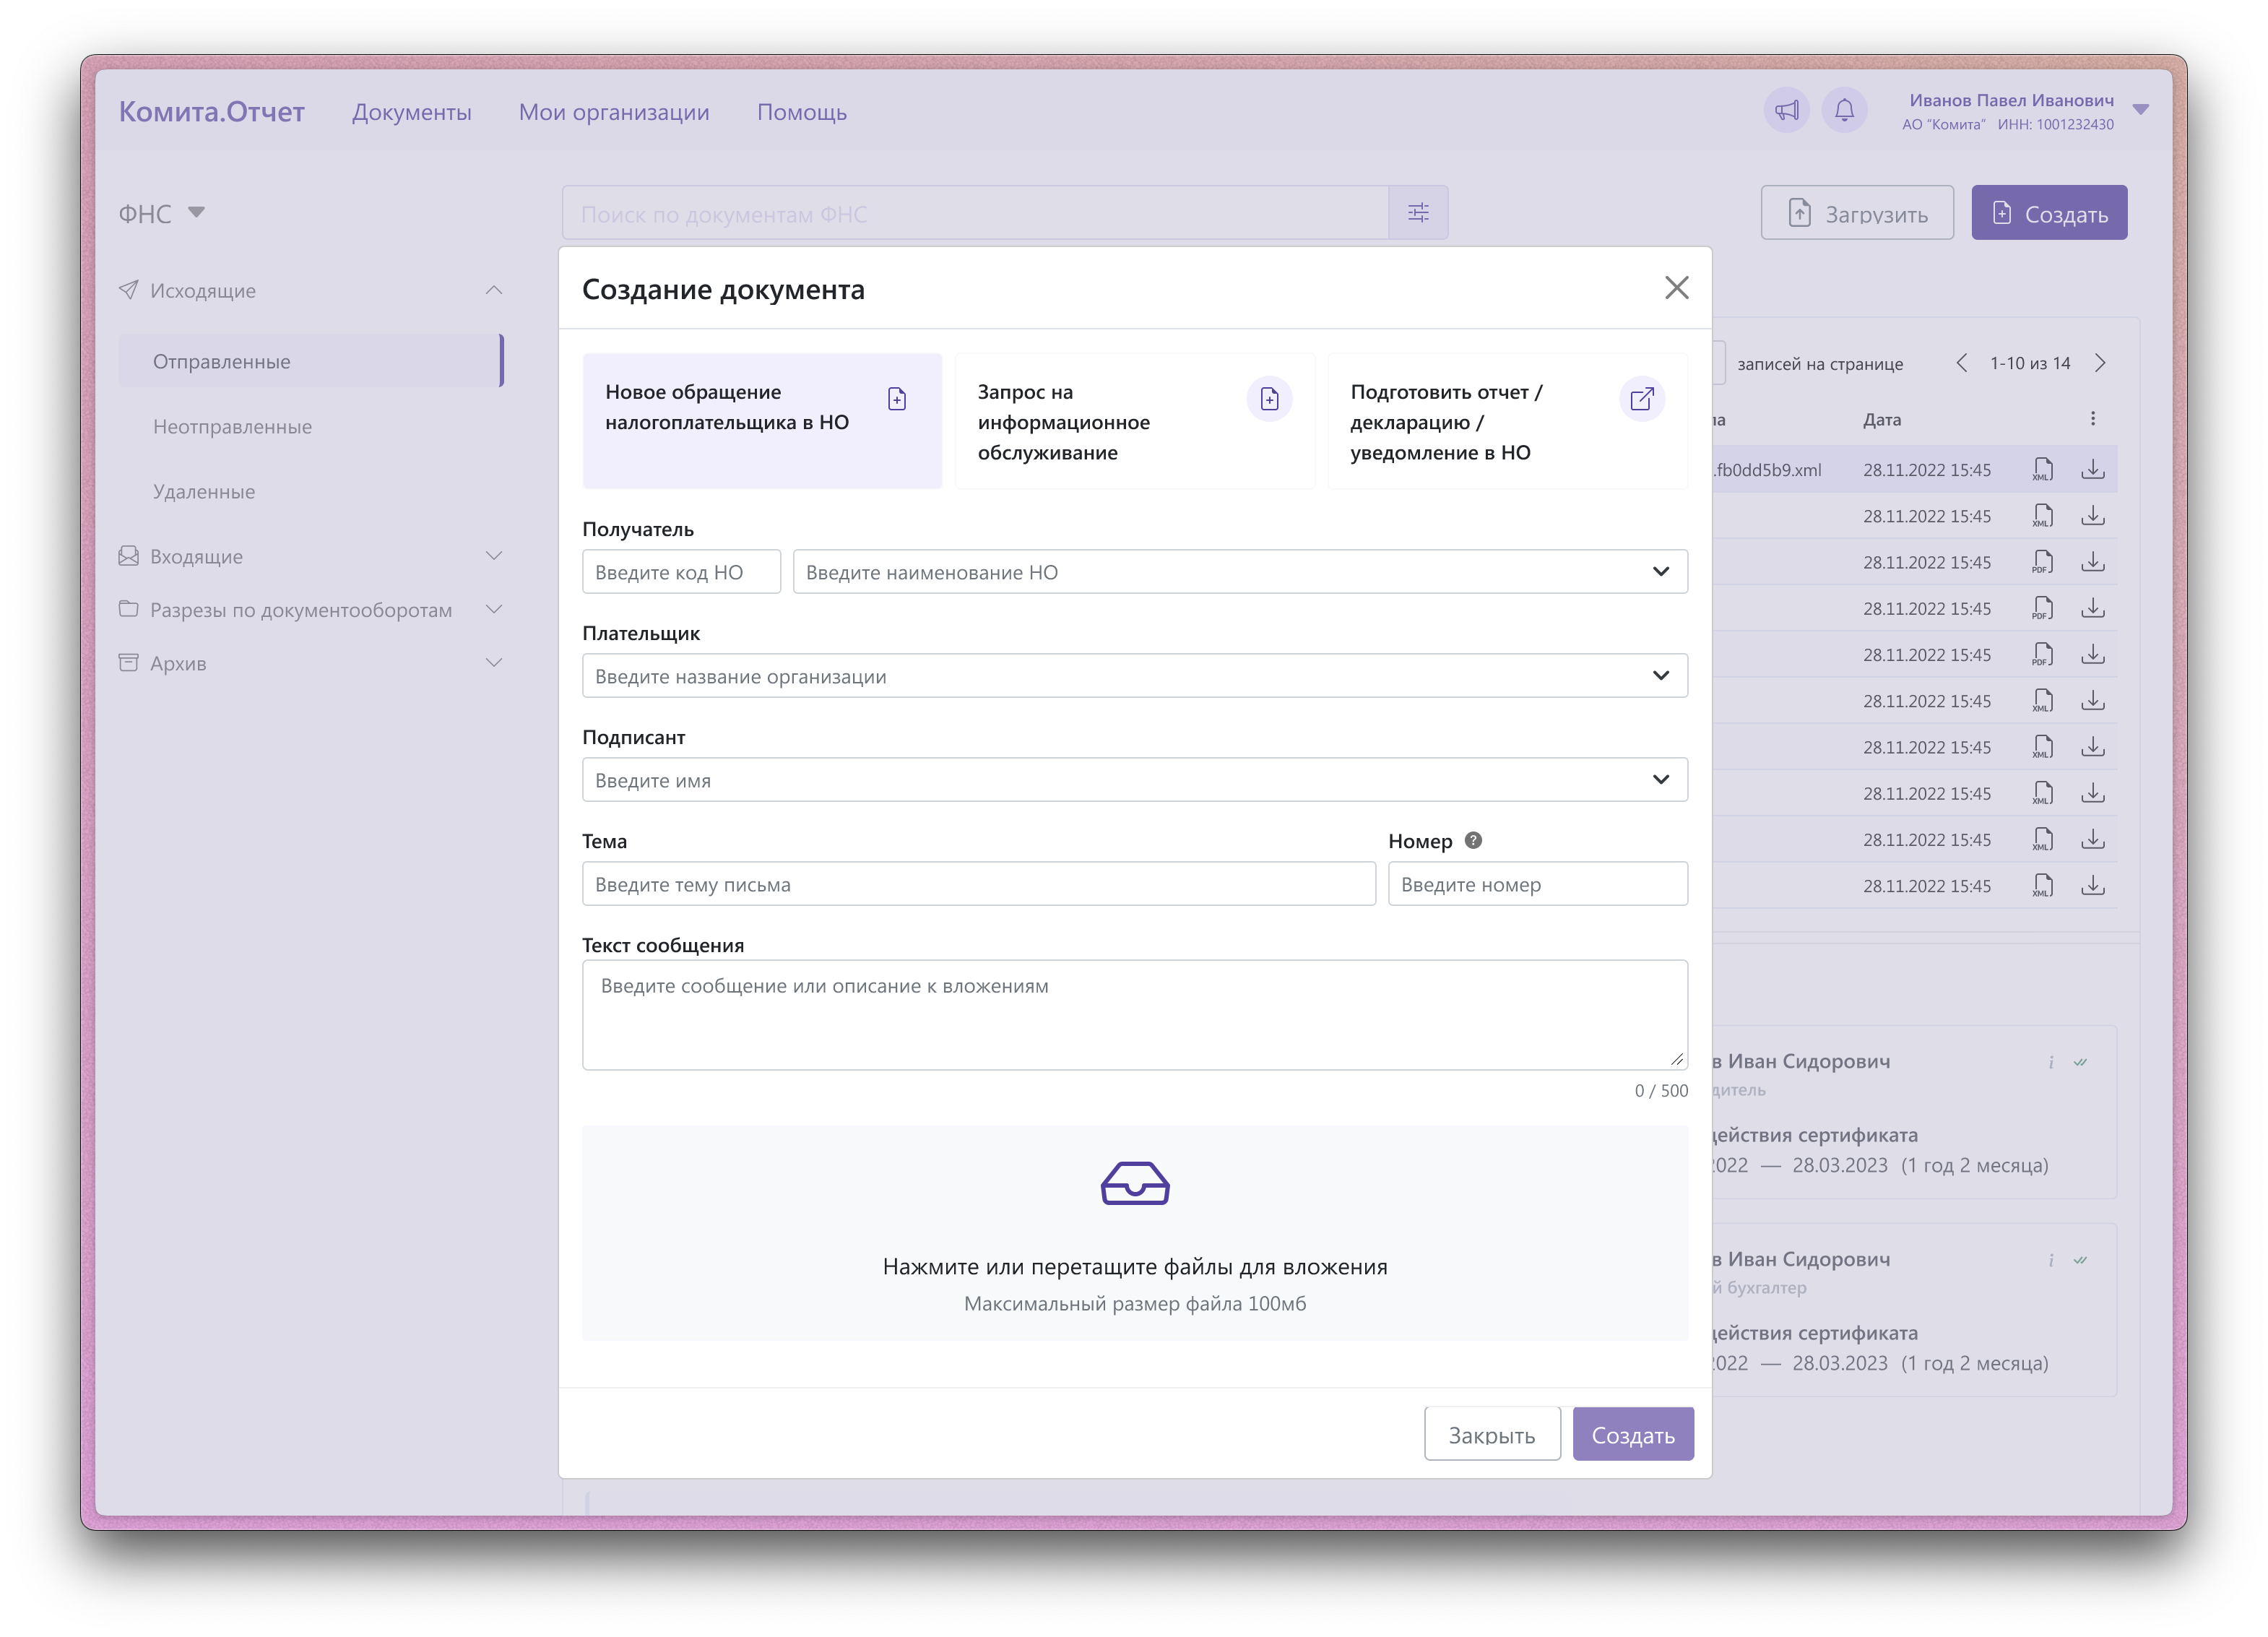Click the help icon beside Номер
Screen dimensions: 2268x1637
click(x=1473, y=841)
